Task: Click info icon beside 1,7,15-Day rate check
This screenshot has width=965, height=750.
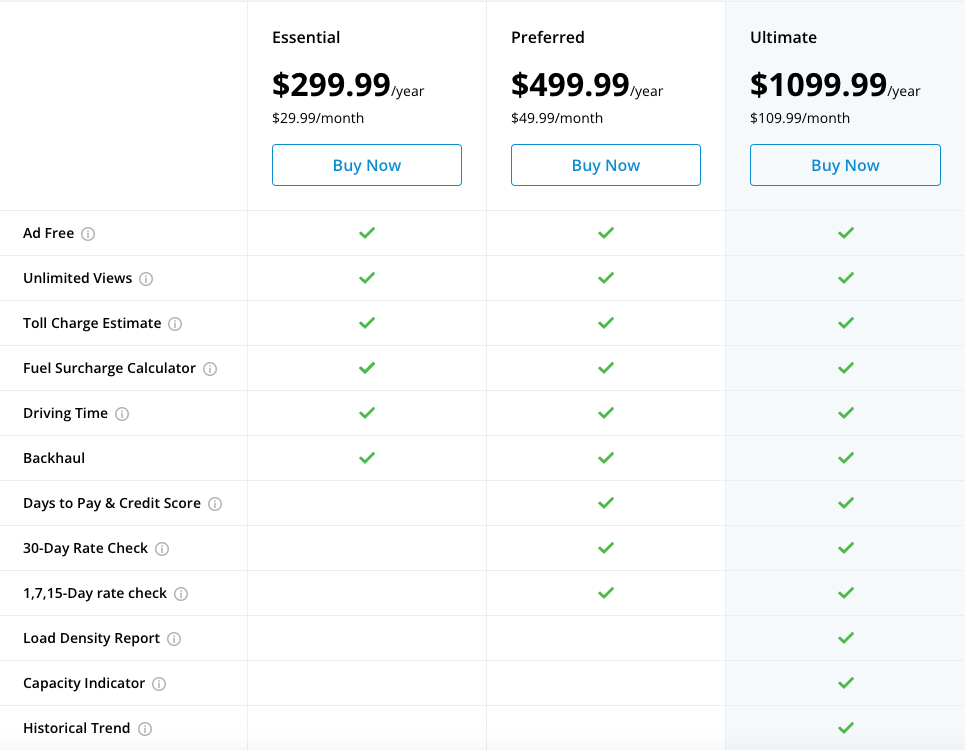Action: click(181, 594)
